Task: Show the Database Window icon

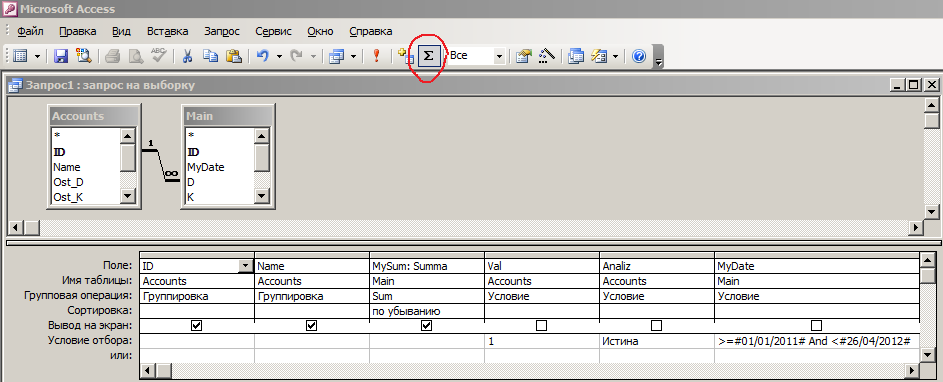Action: 576,56
